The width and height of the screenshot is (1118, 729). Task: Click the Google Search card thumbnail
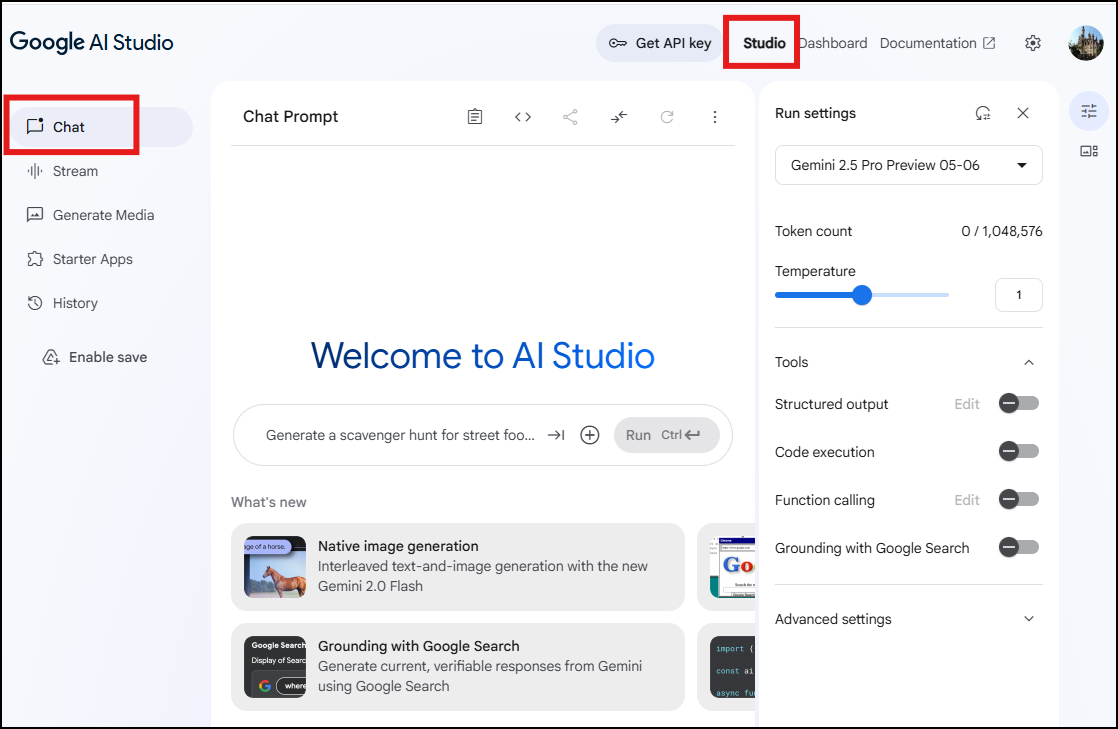(275, 667)
